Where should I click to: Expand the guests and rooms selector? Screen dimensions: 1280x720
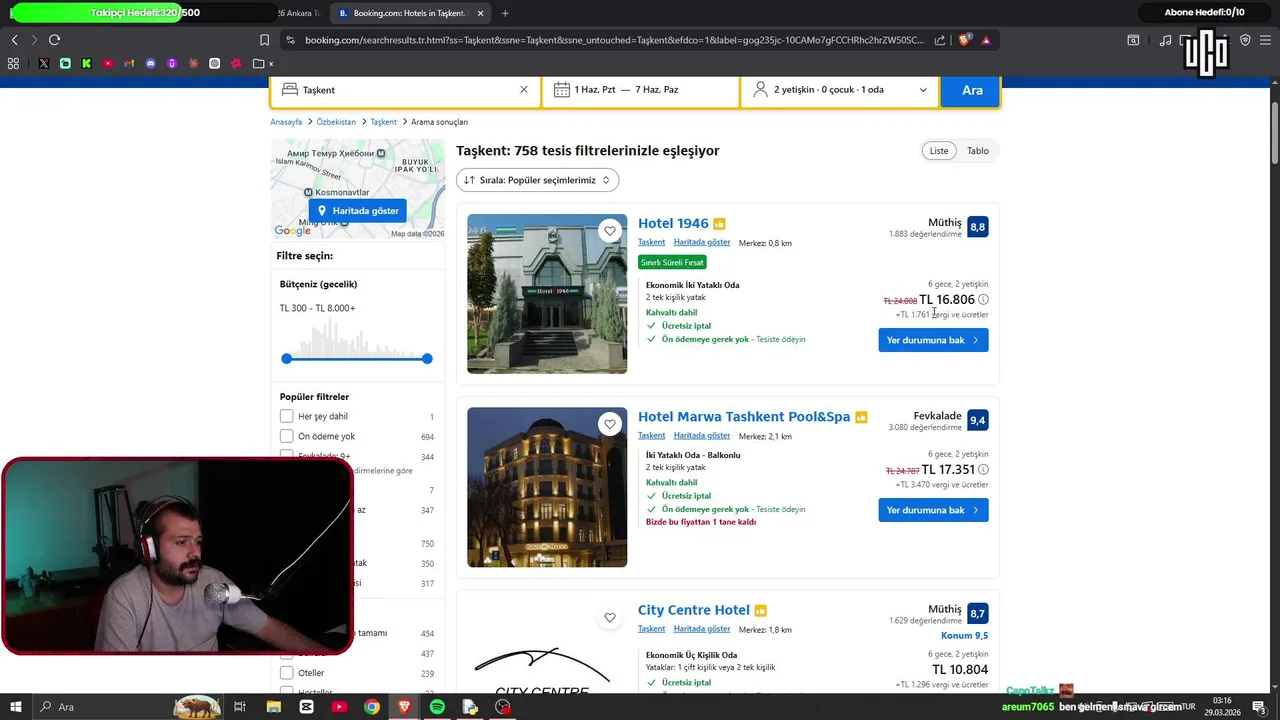coord(840,90)
